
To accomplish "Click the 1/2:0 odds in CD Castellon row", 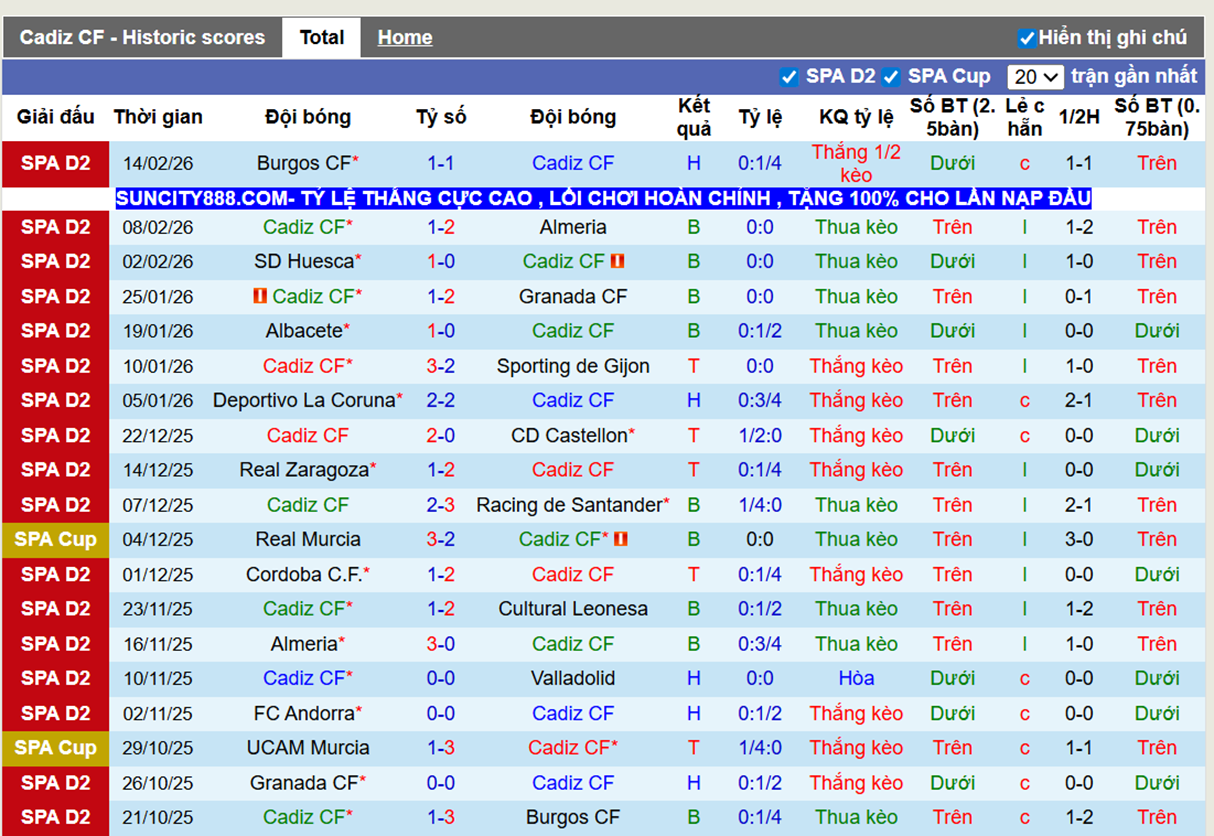I will (760, 435).
